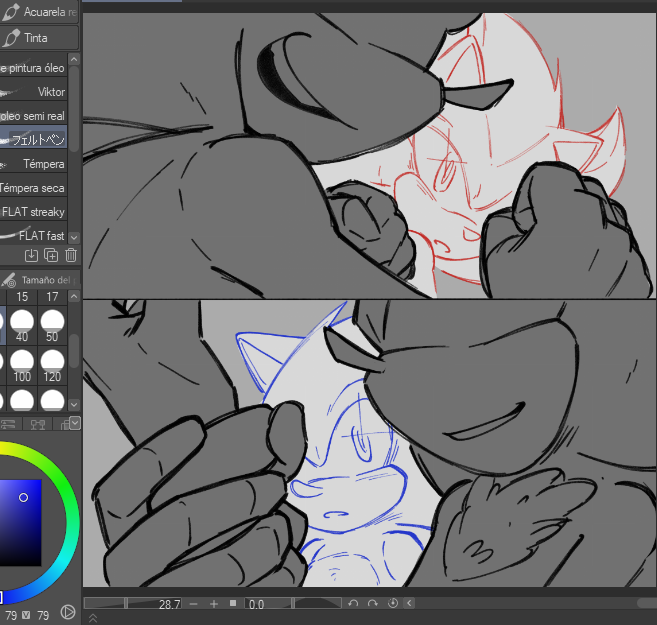Click the 28.7 zoom value field

coord(169,604)
